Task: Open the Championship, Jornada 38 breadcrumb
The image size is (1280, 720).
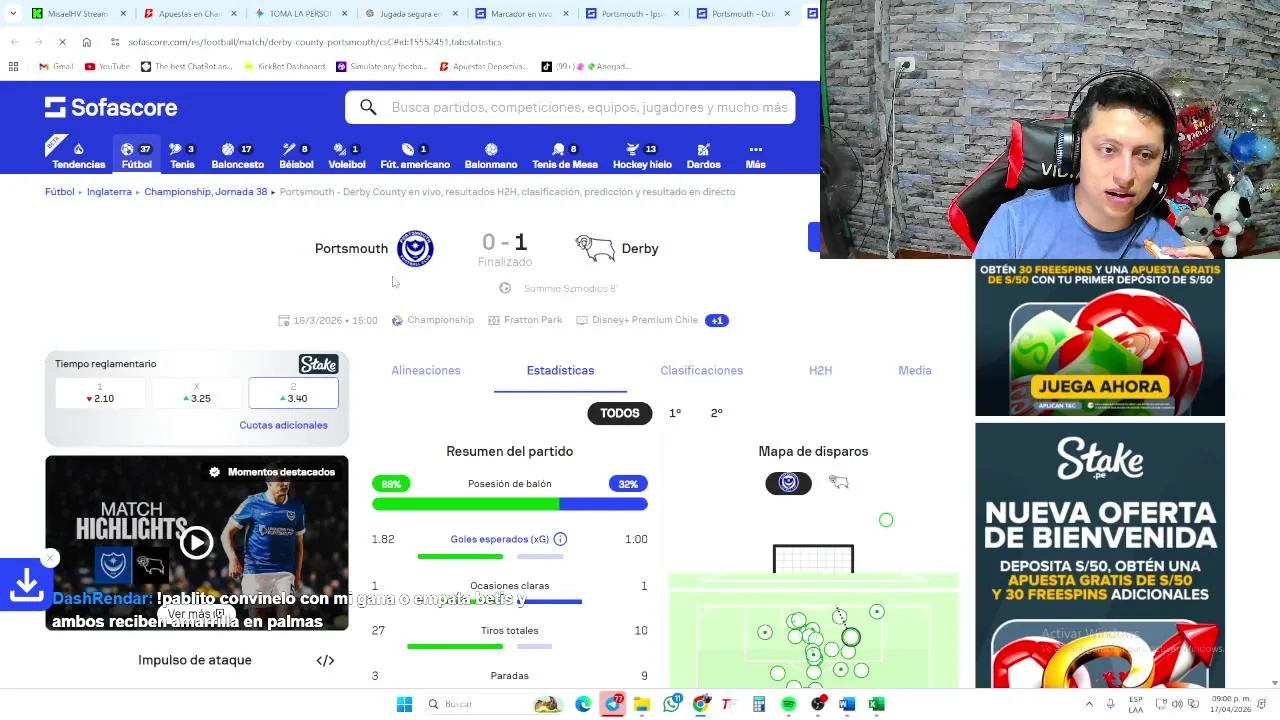Action: (205, 191)
